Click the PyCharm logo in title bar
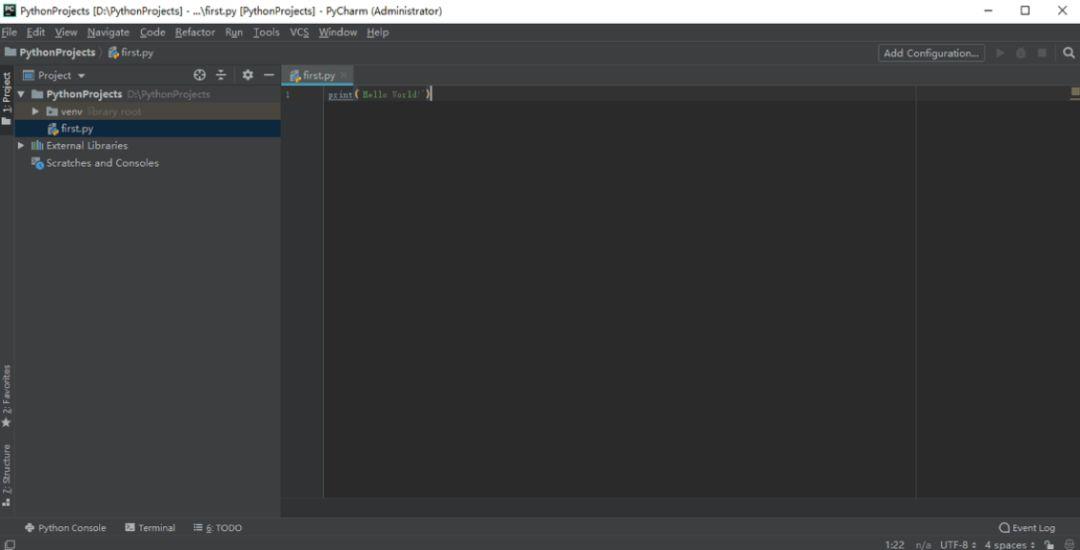The height and width of the screenshot is (550, 1080). [x=9, y=10]
